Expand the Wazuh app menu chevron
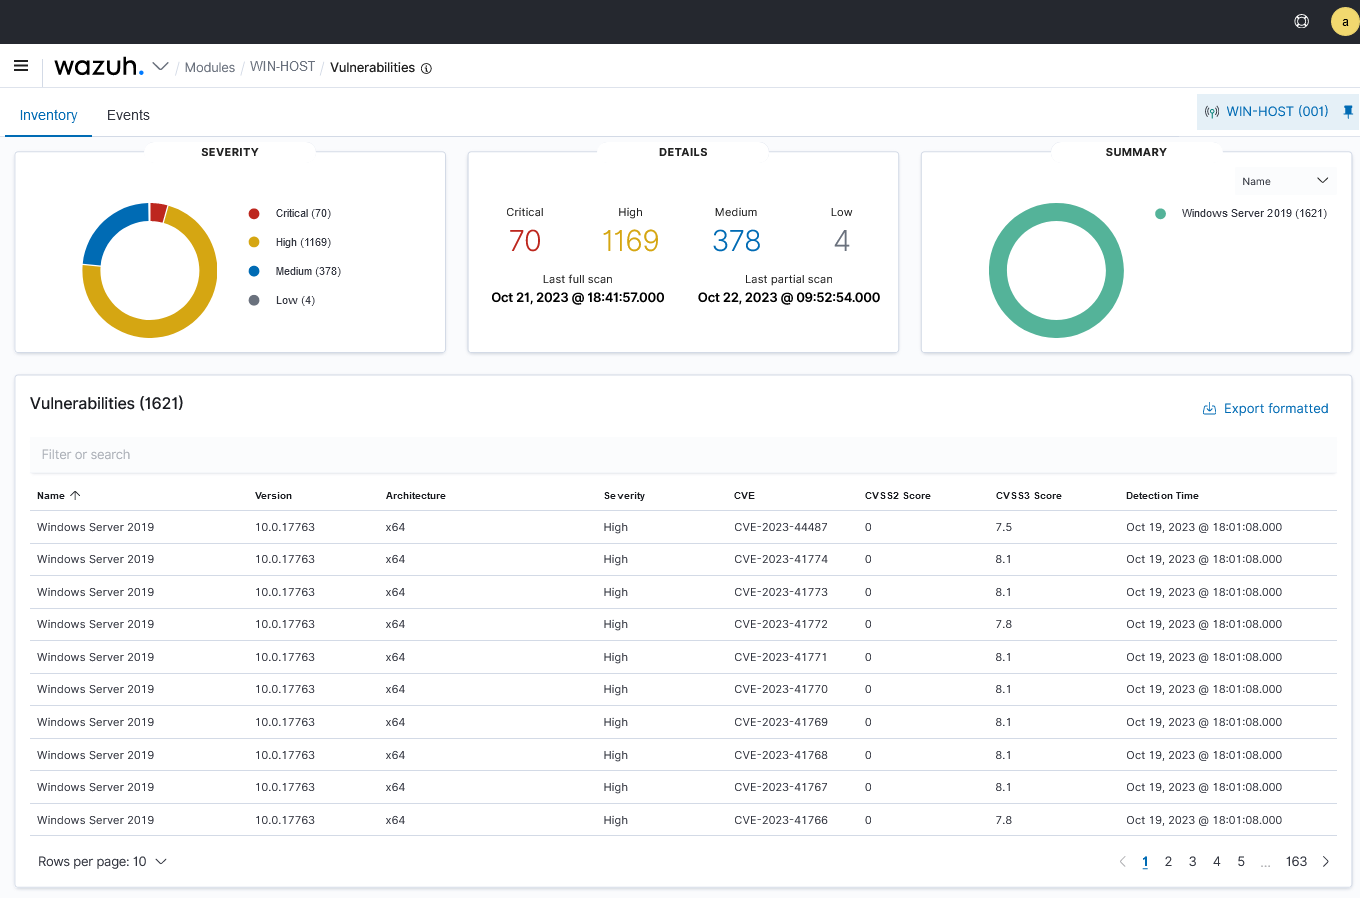 [160, 67]
